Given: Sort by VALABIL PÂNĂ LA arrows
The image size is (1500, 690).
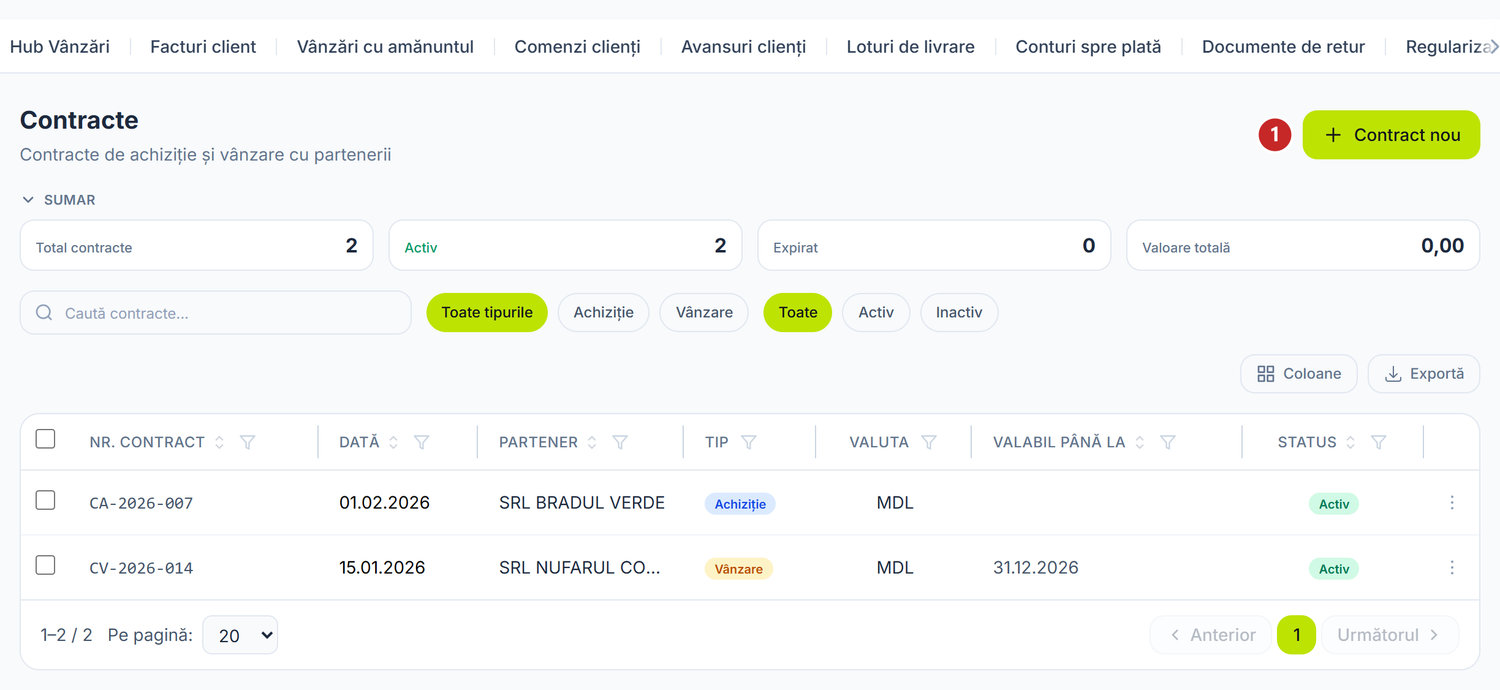Looking at the screenshot, I should 1139,442.
